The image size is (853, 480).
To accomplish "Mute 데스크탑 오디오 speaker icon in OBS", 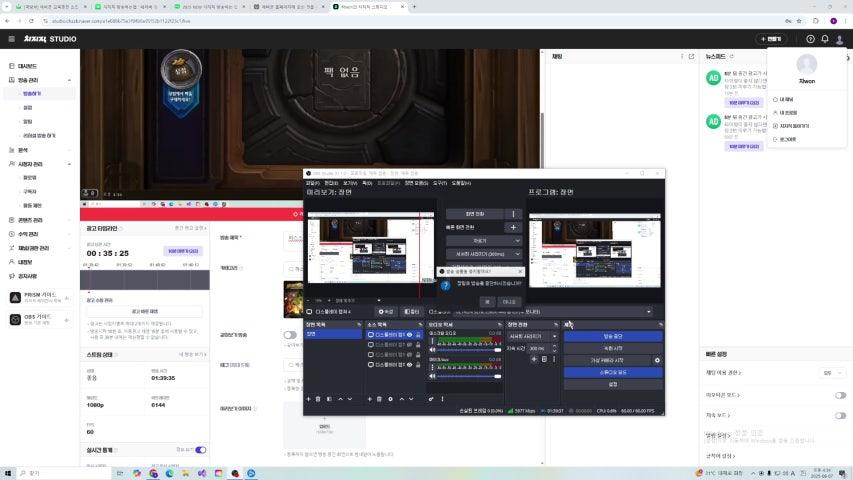I will (433, 350).
